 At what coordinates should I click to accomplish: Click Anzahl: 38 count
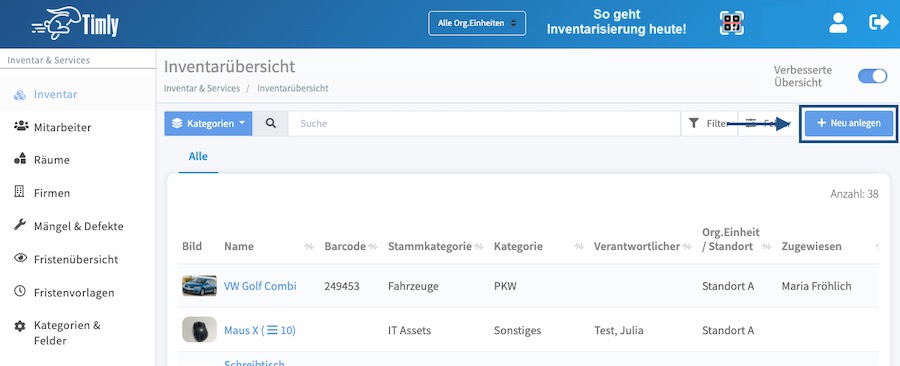click(x=854, y=194)
